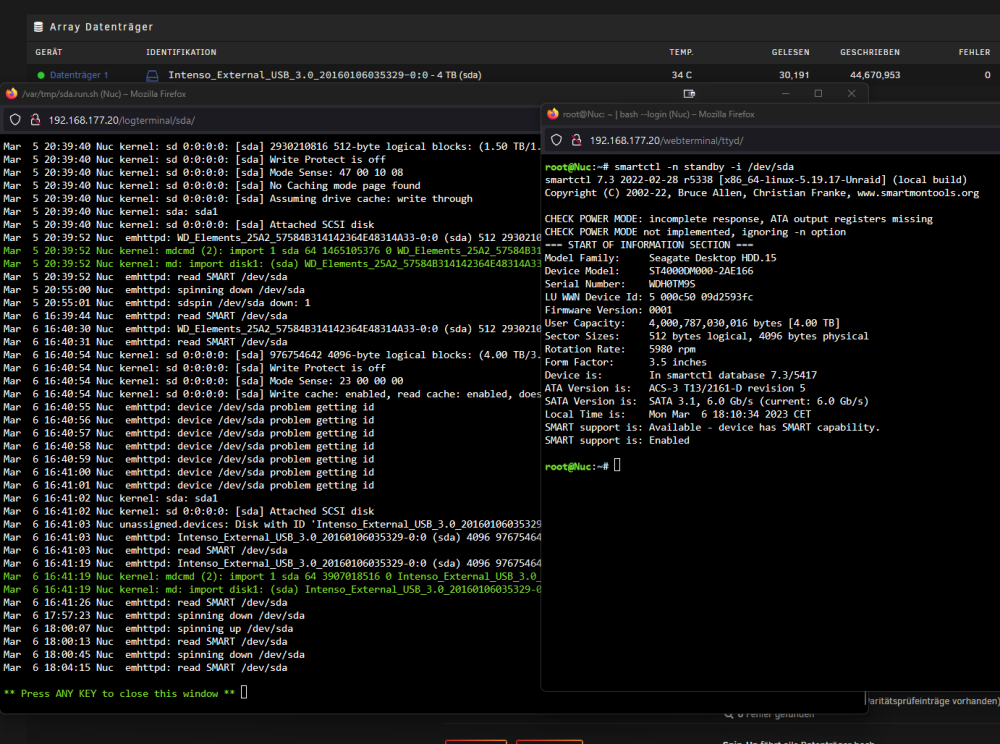
Task: Maximize the sda.run.sh Firefox window
Action: tap(818, 94)
